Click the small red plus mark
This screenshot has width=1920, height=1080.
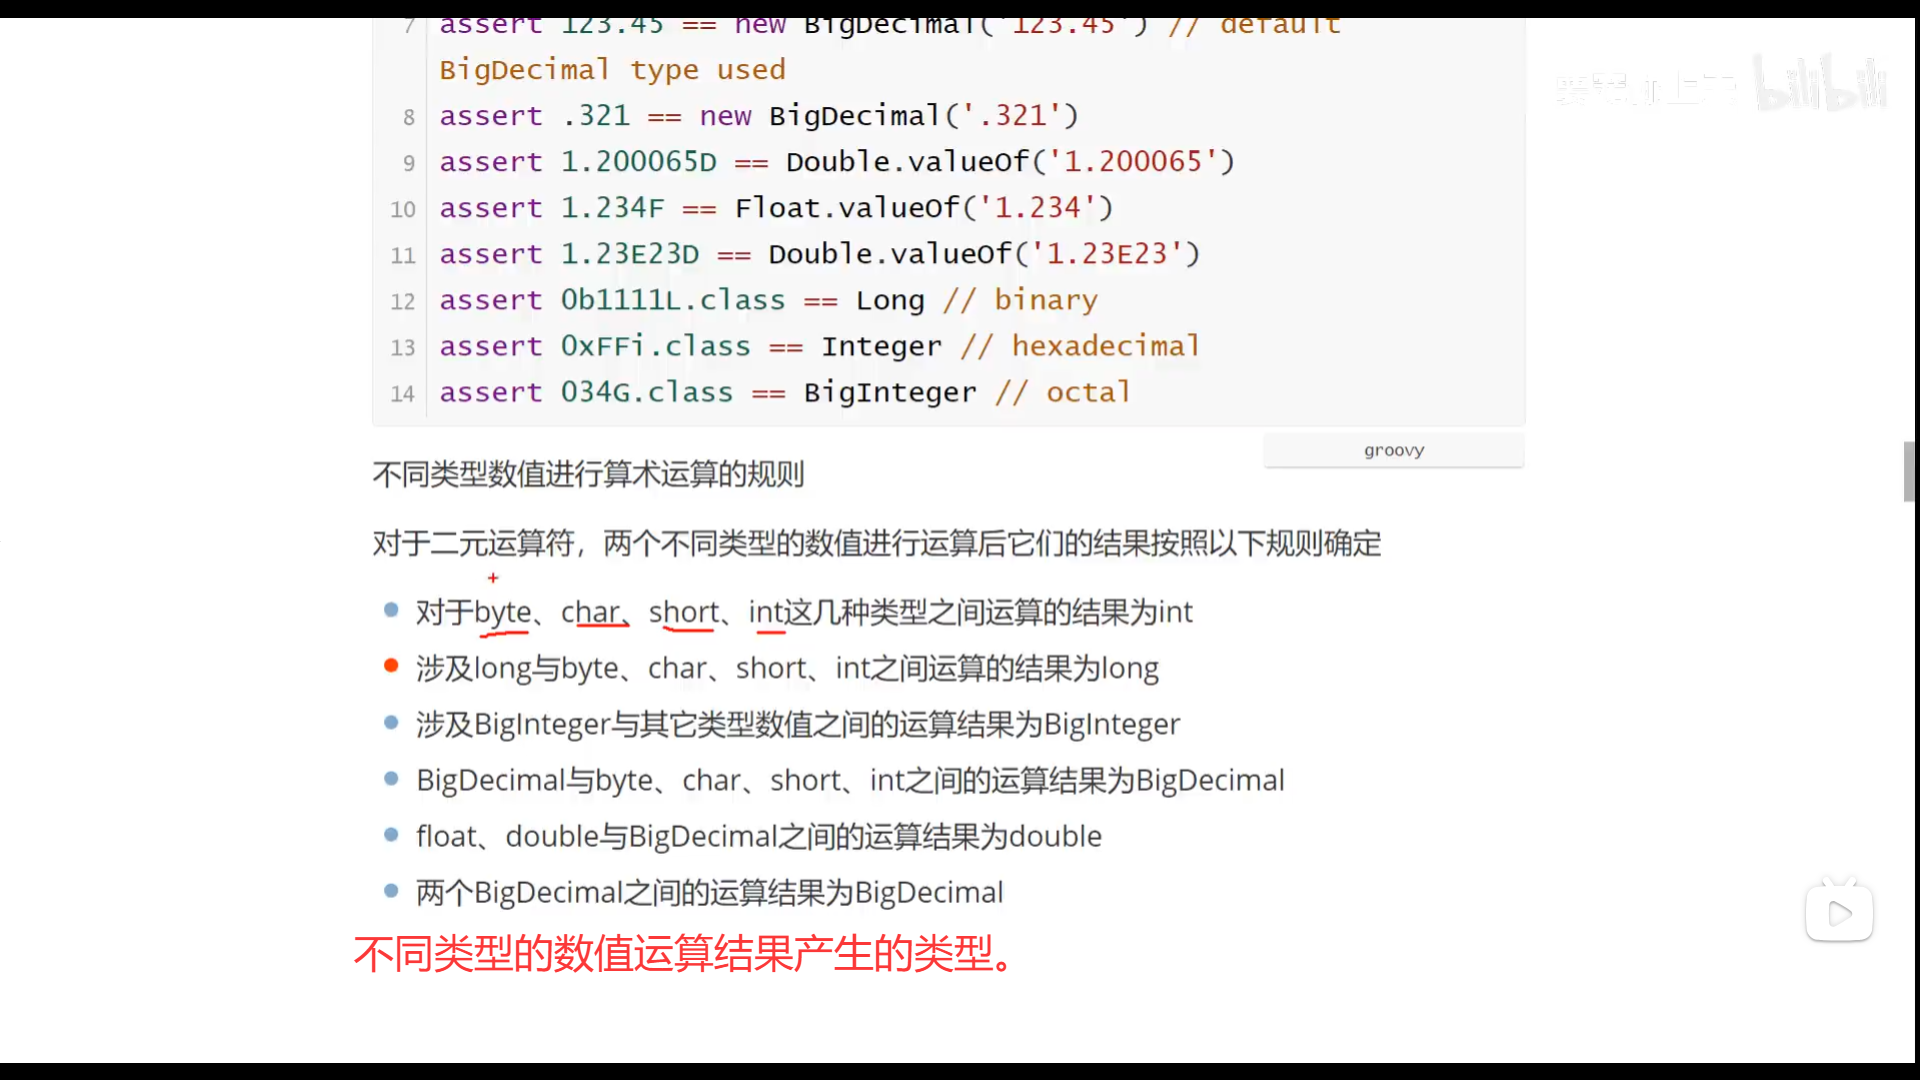click(x=493, y=578)
